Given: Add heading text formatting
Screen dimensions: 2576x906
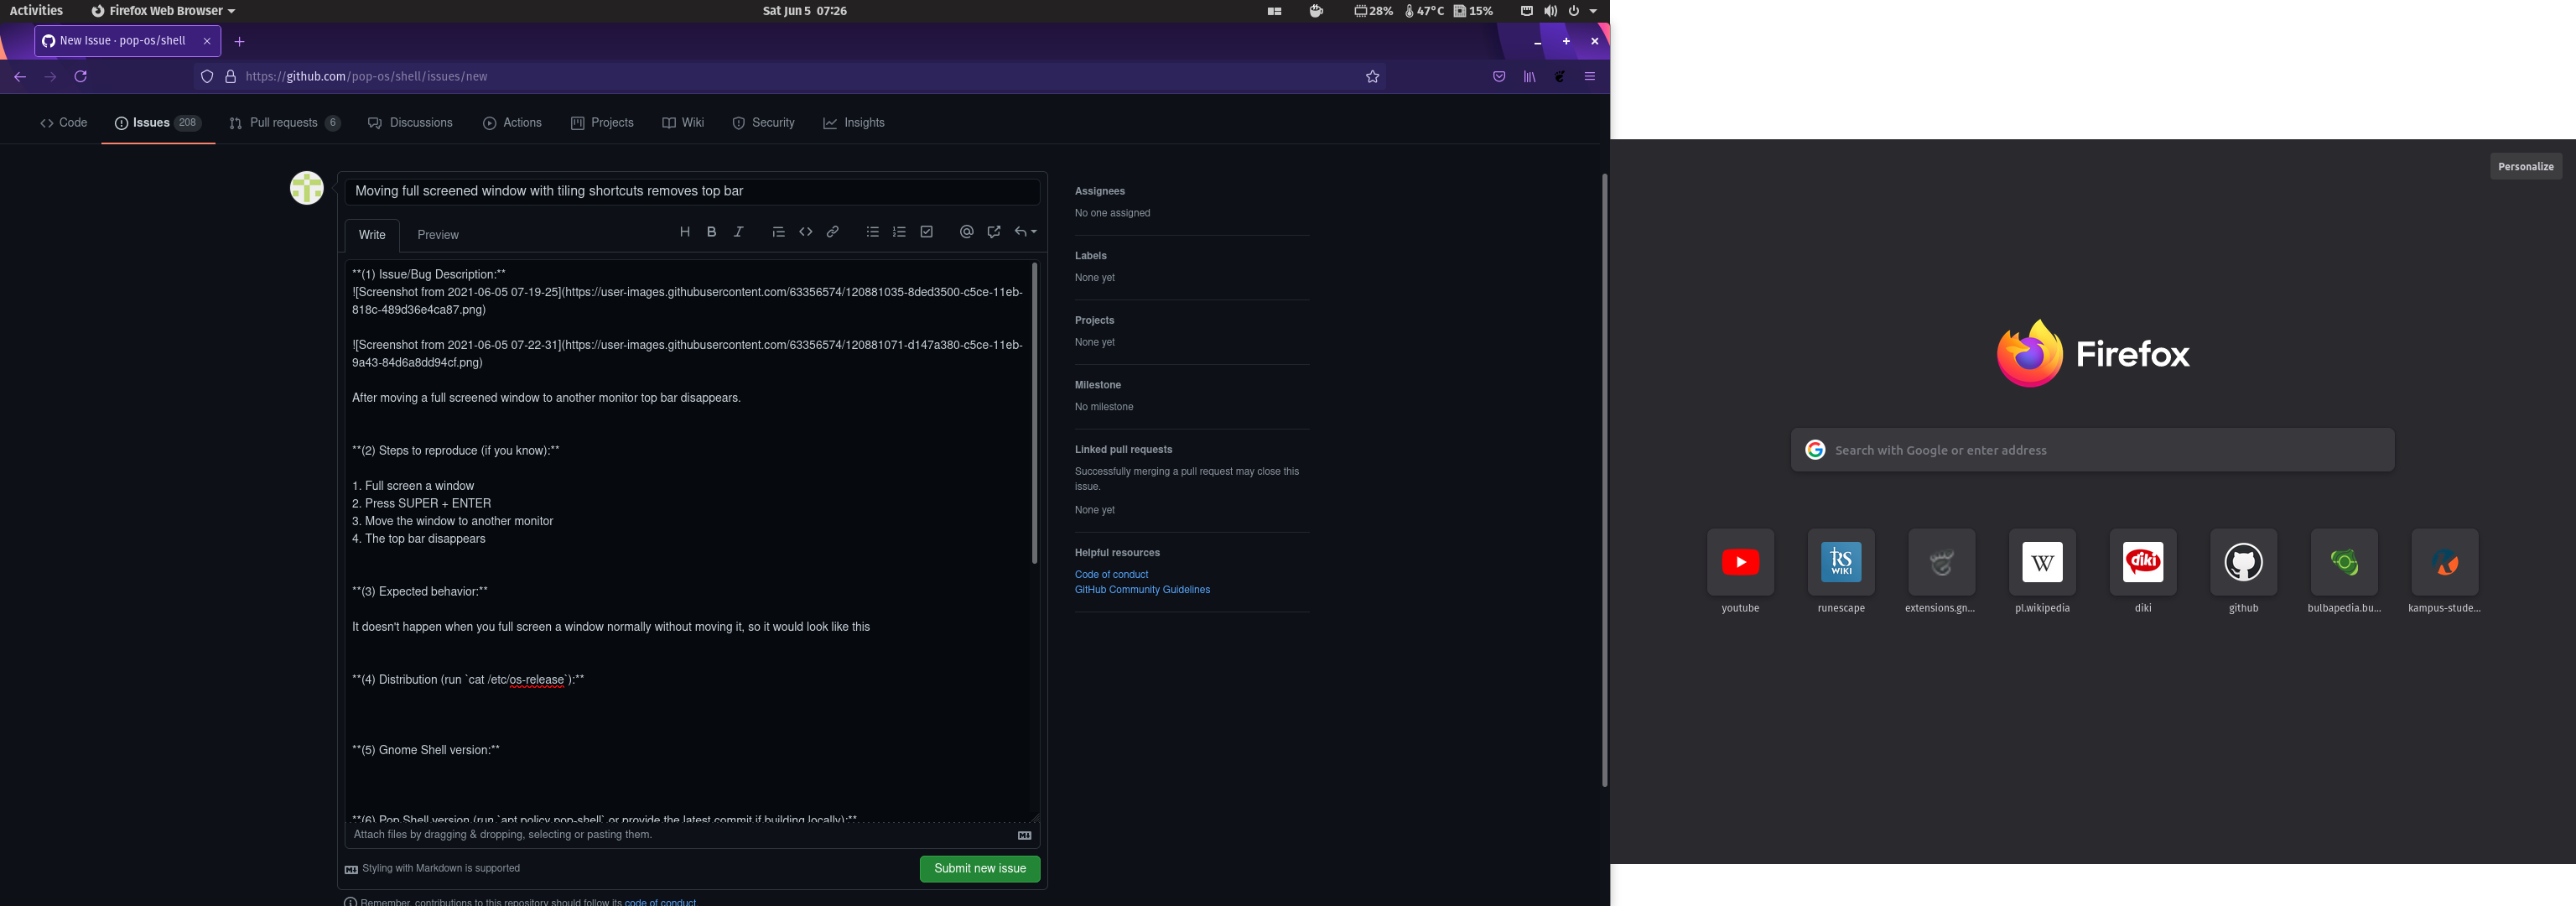Looking at the screenshot, I should point(685,232).
